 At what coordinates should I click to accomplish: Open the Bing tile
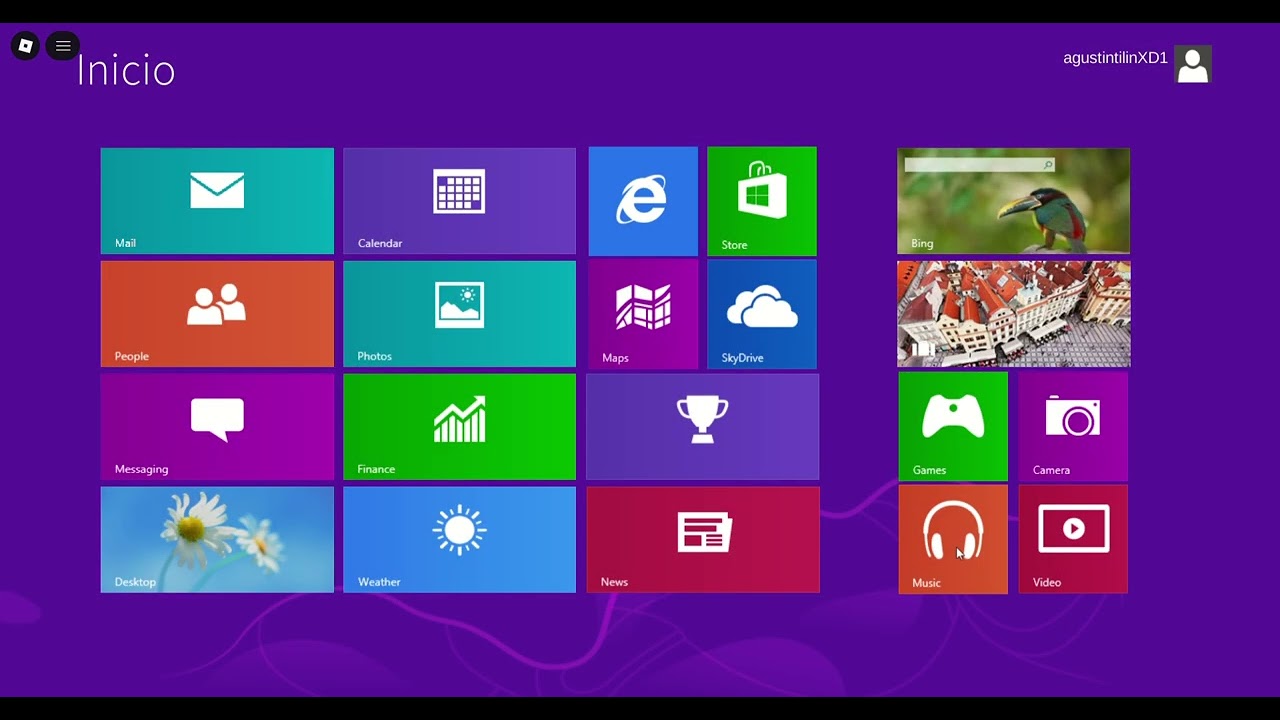point(1014,201)
